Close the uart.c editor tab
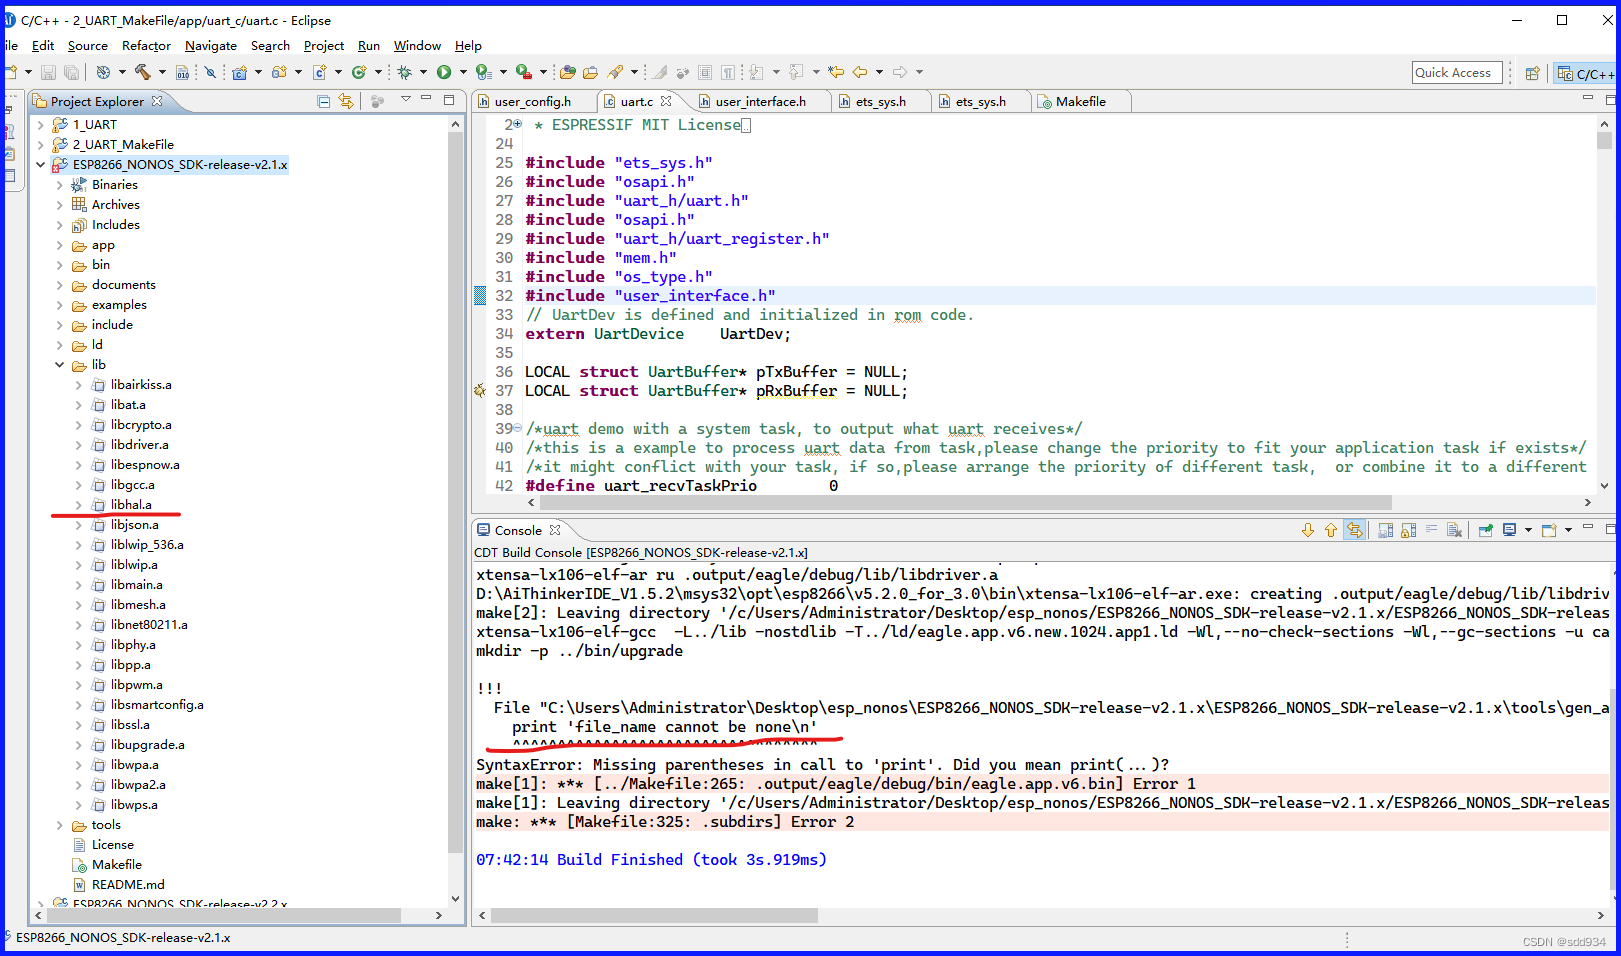The width and height of the screenshot is (1621, 956). 666,101
